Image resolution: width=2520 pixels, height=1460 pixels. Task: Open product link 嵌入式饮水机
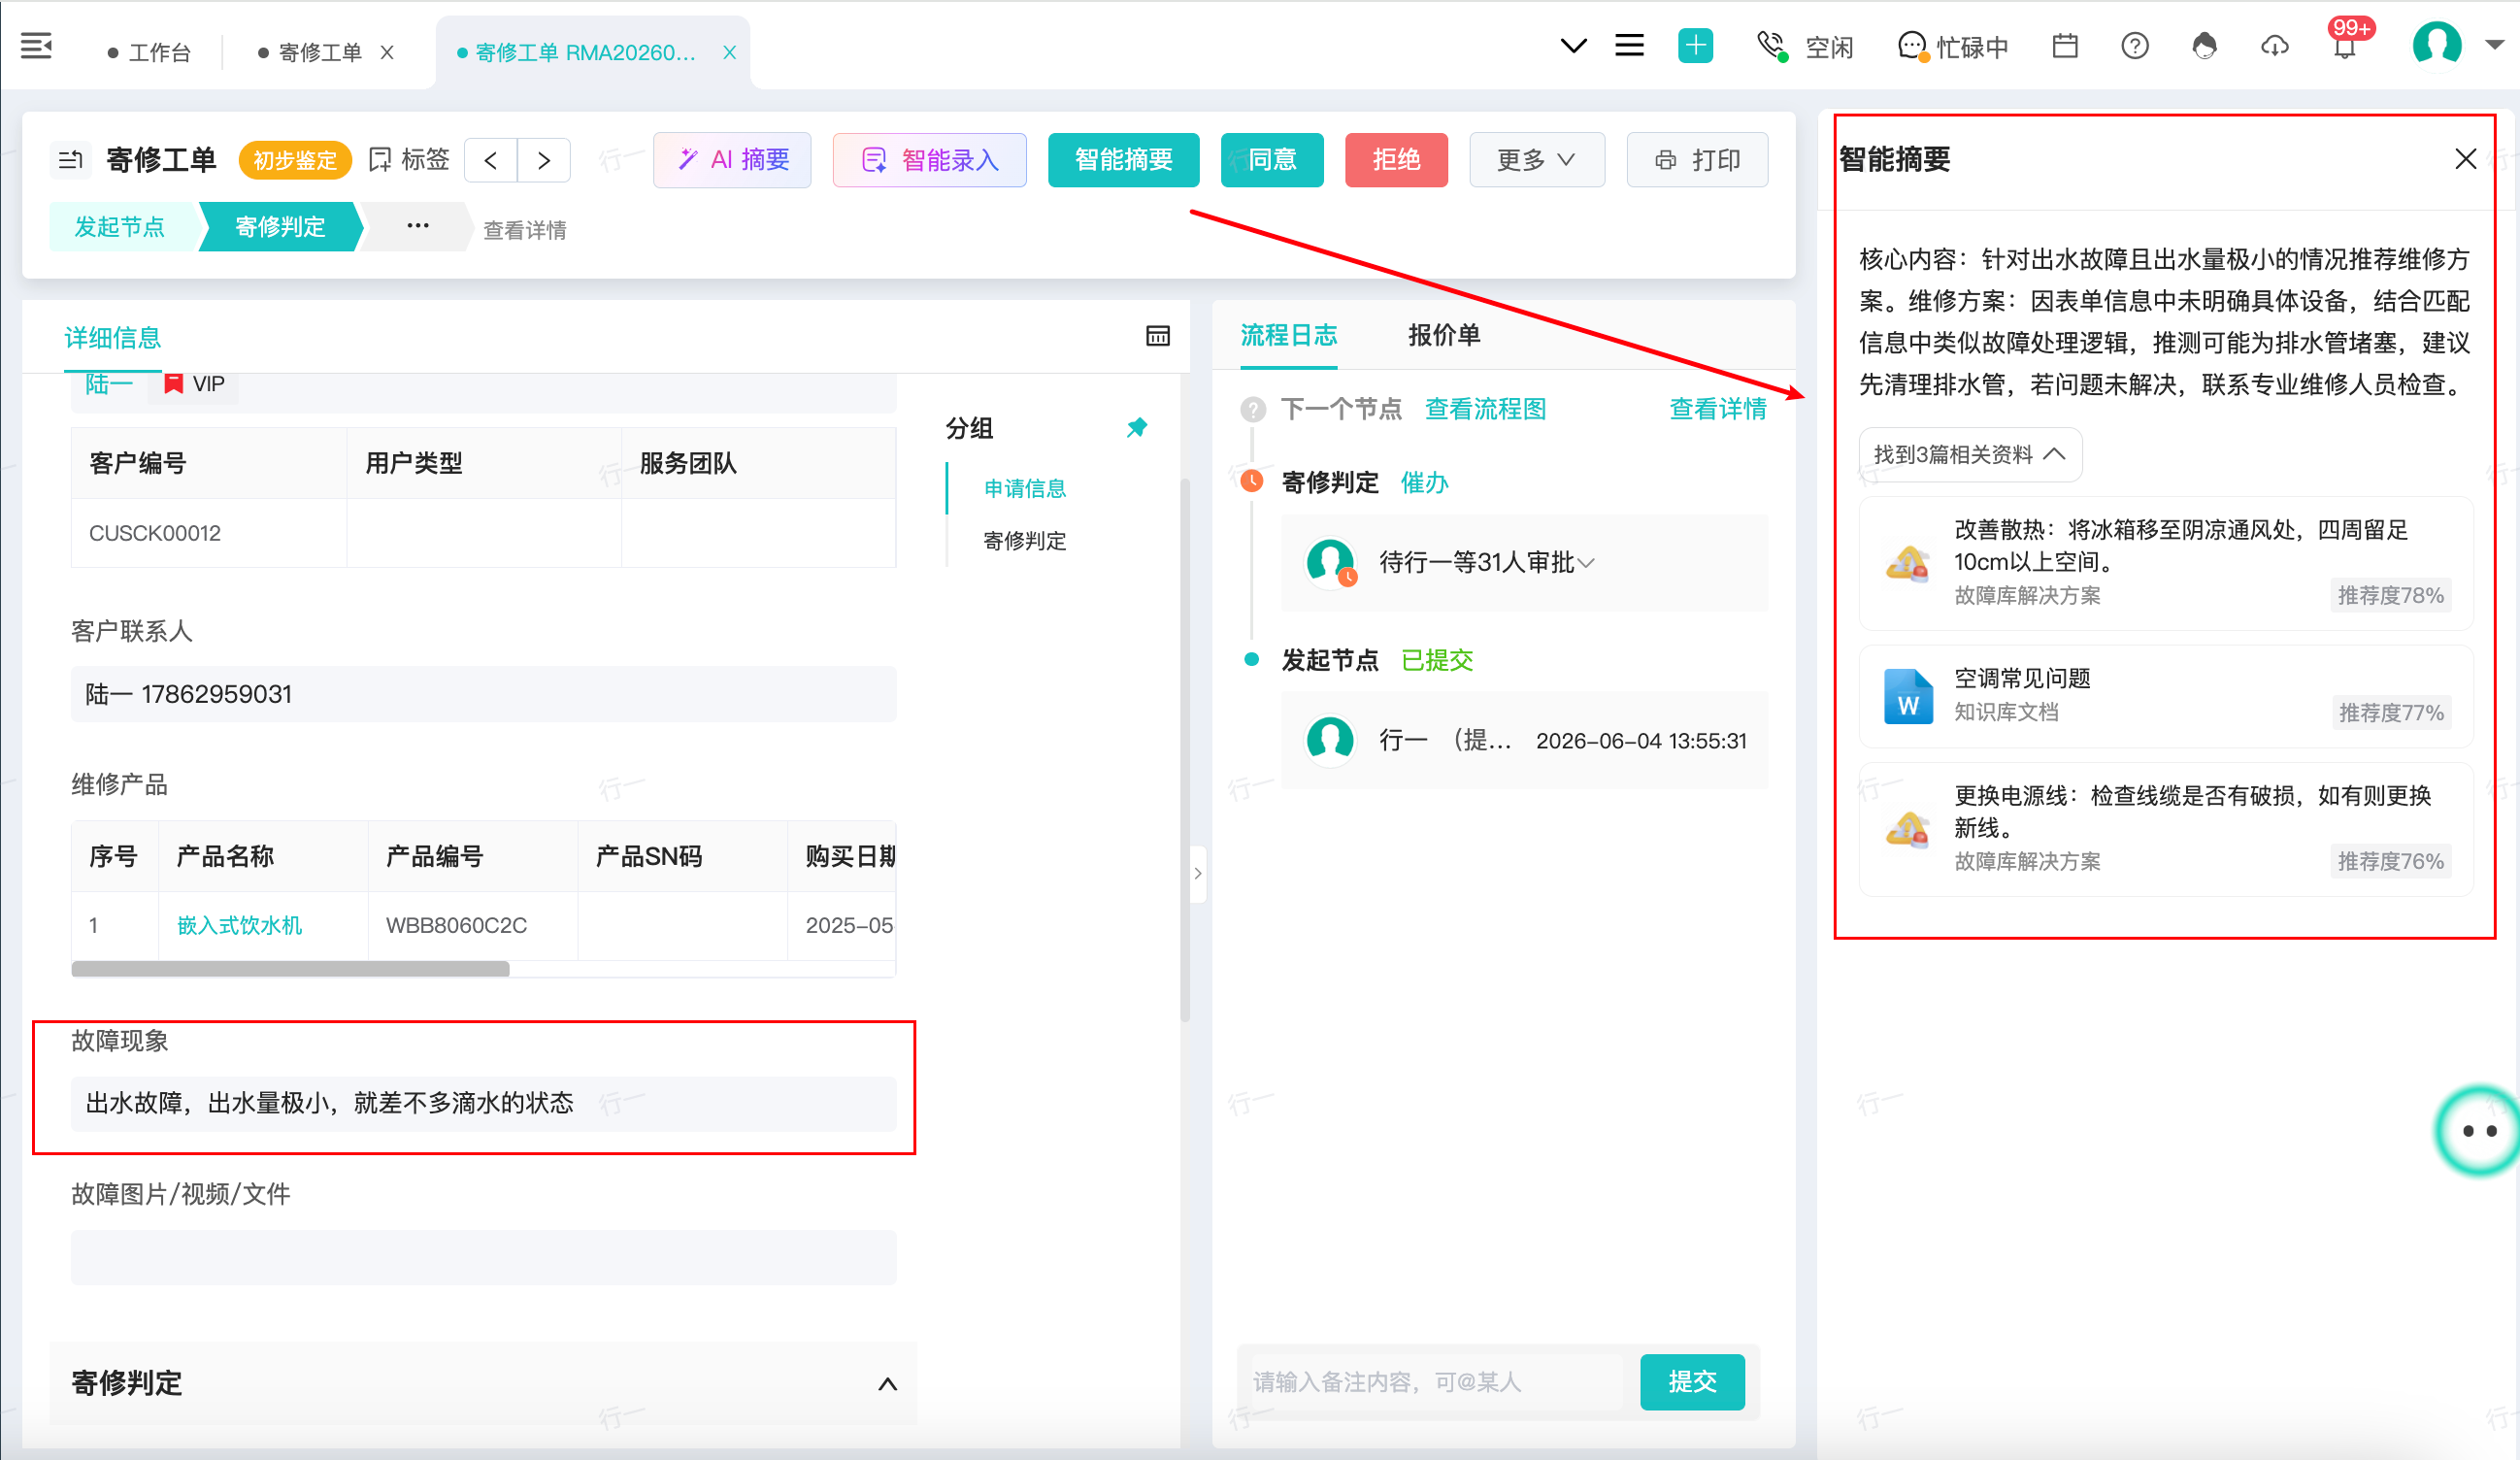pos(239,925)
